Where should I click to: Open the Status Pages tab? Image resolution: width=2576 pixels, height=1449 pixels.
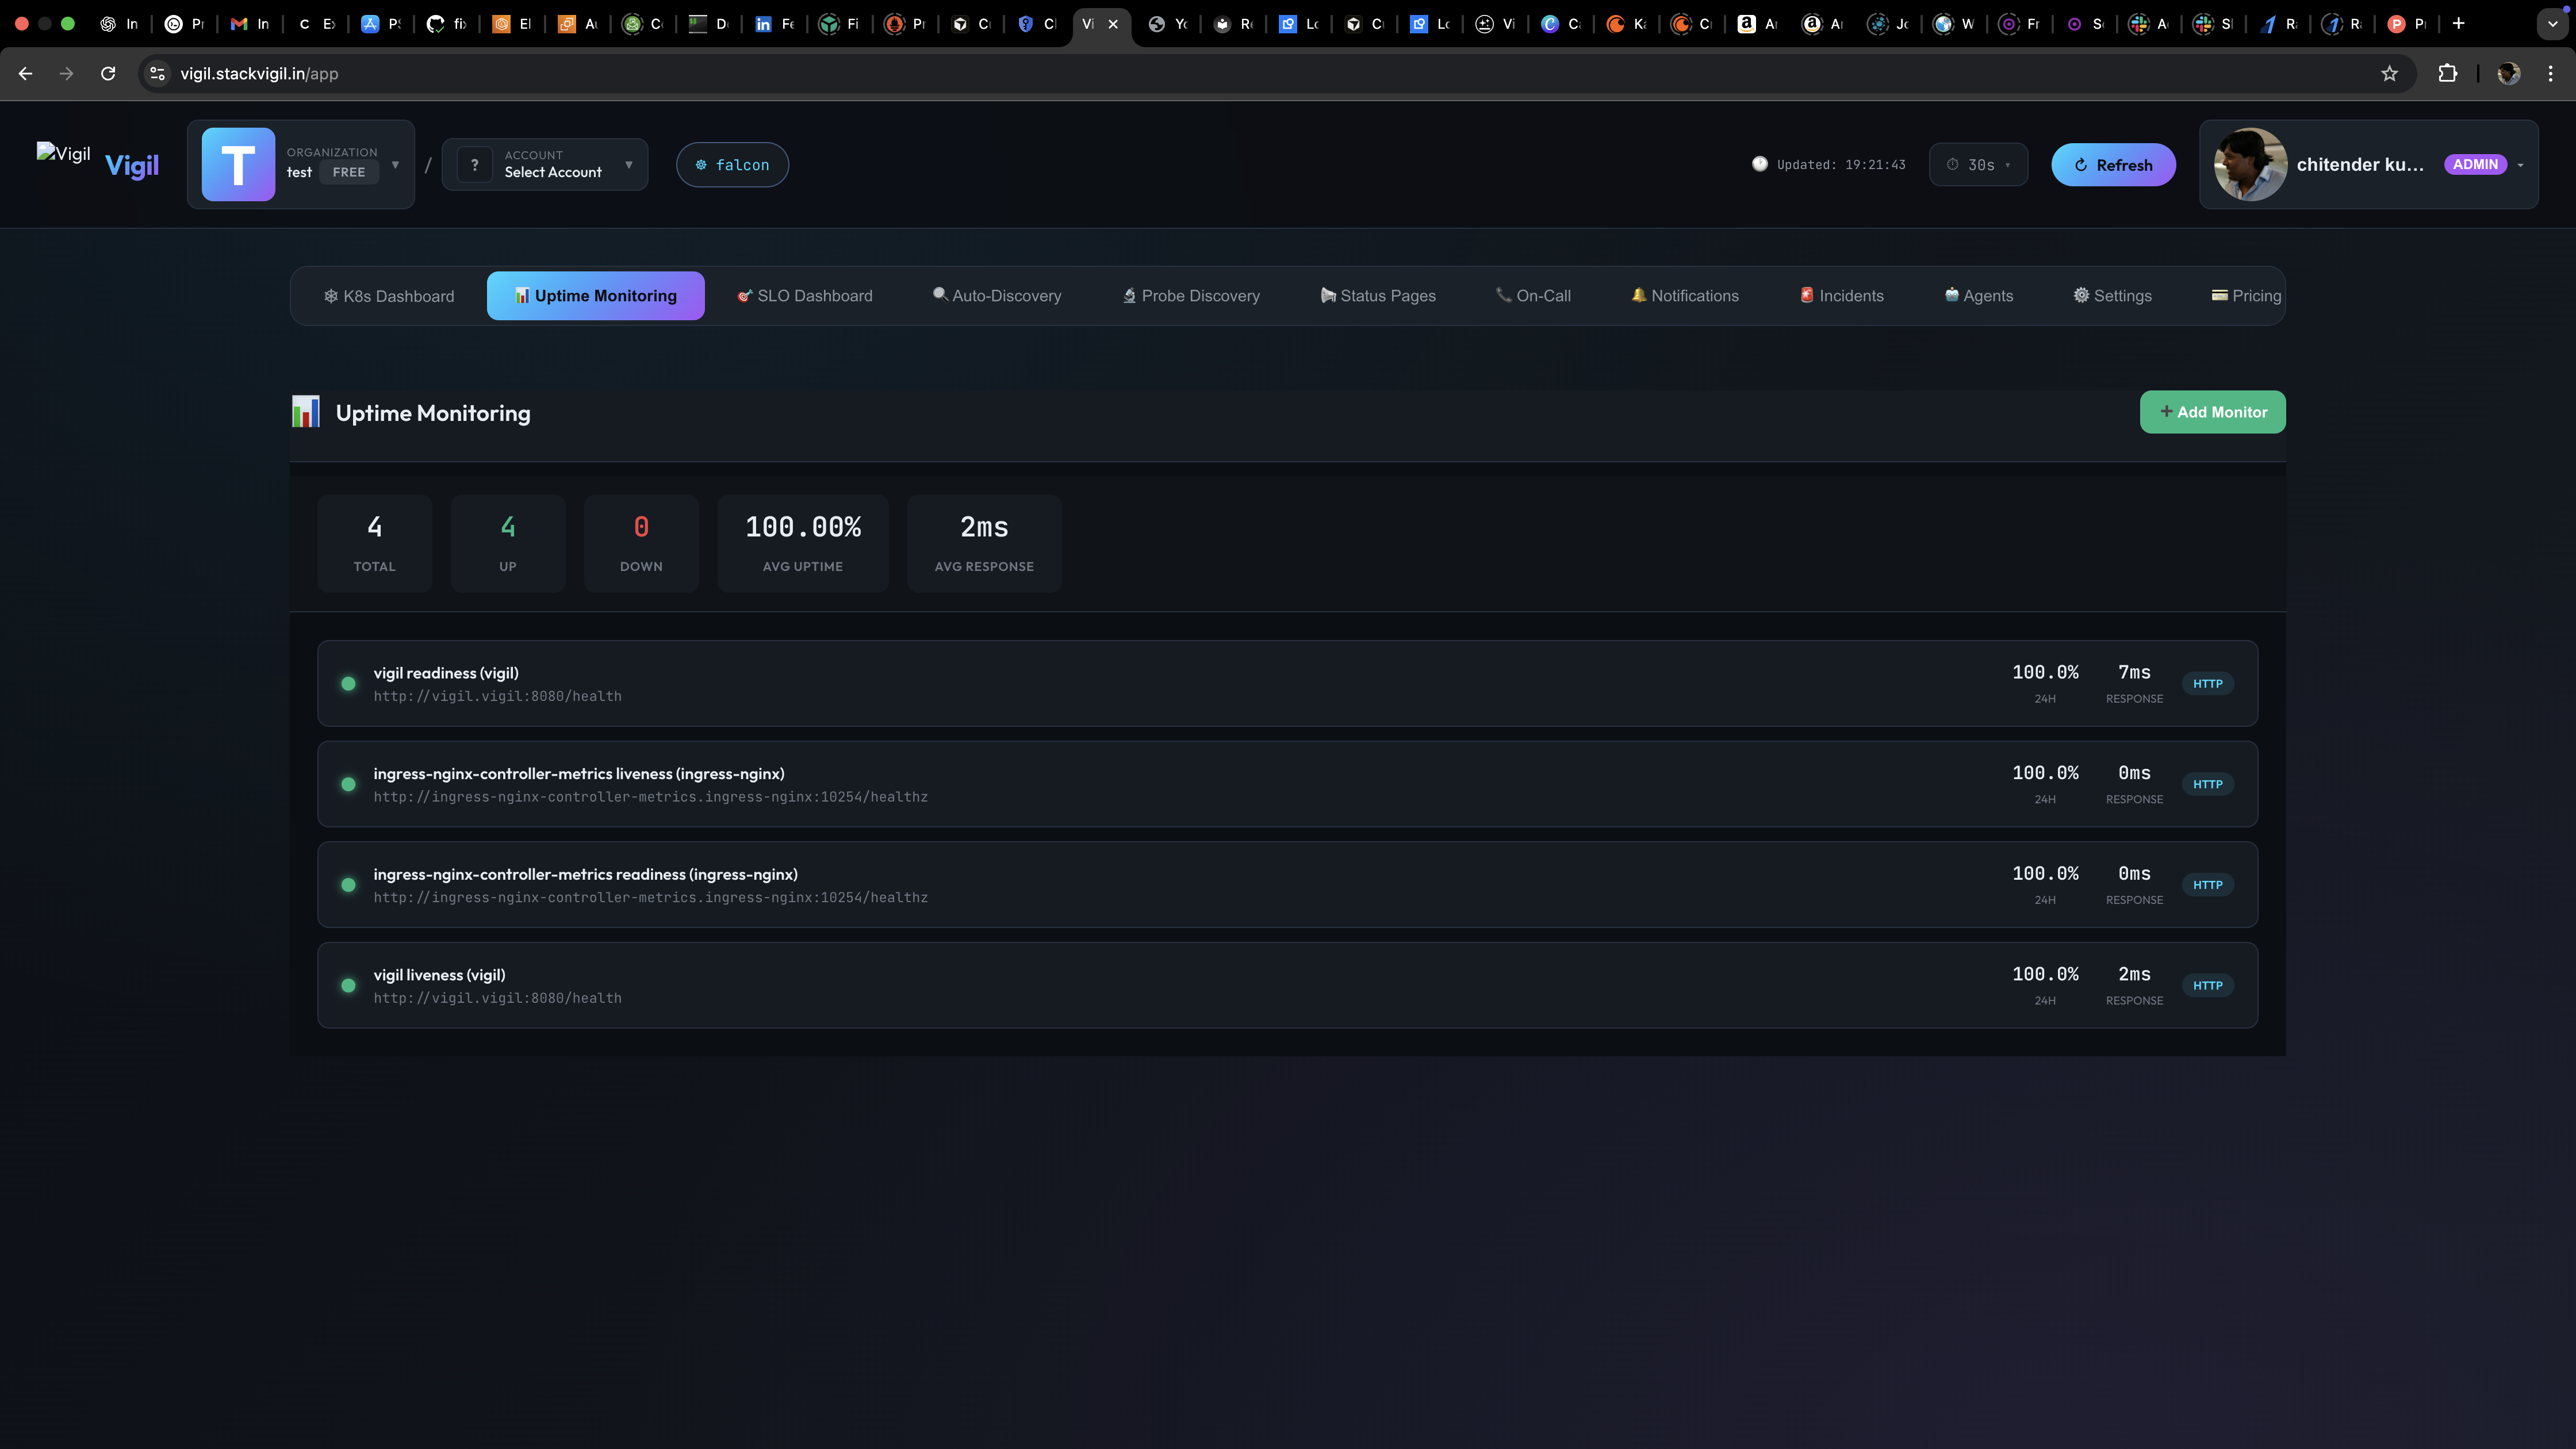(1378, 295)
